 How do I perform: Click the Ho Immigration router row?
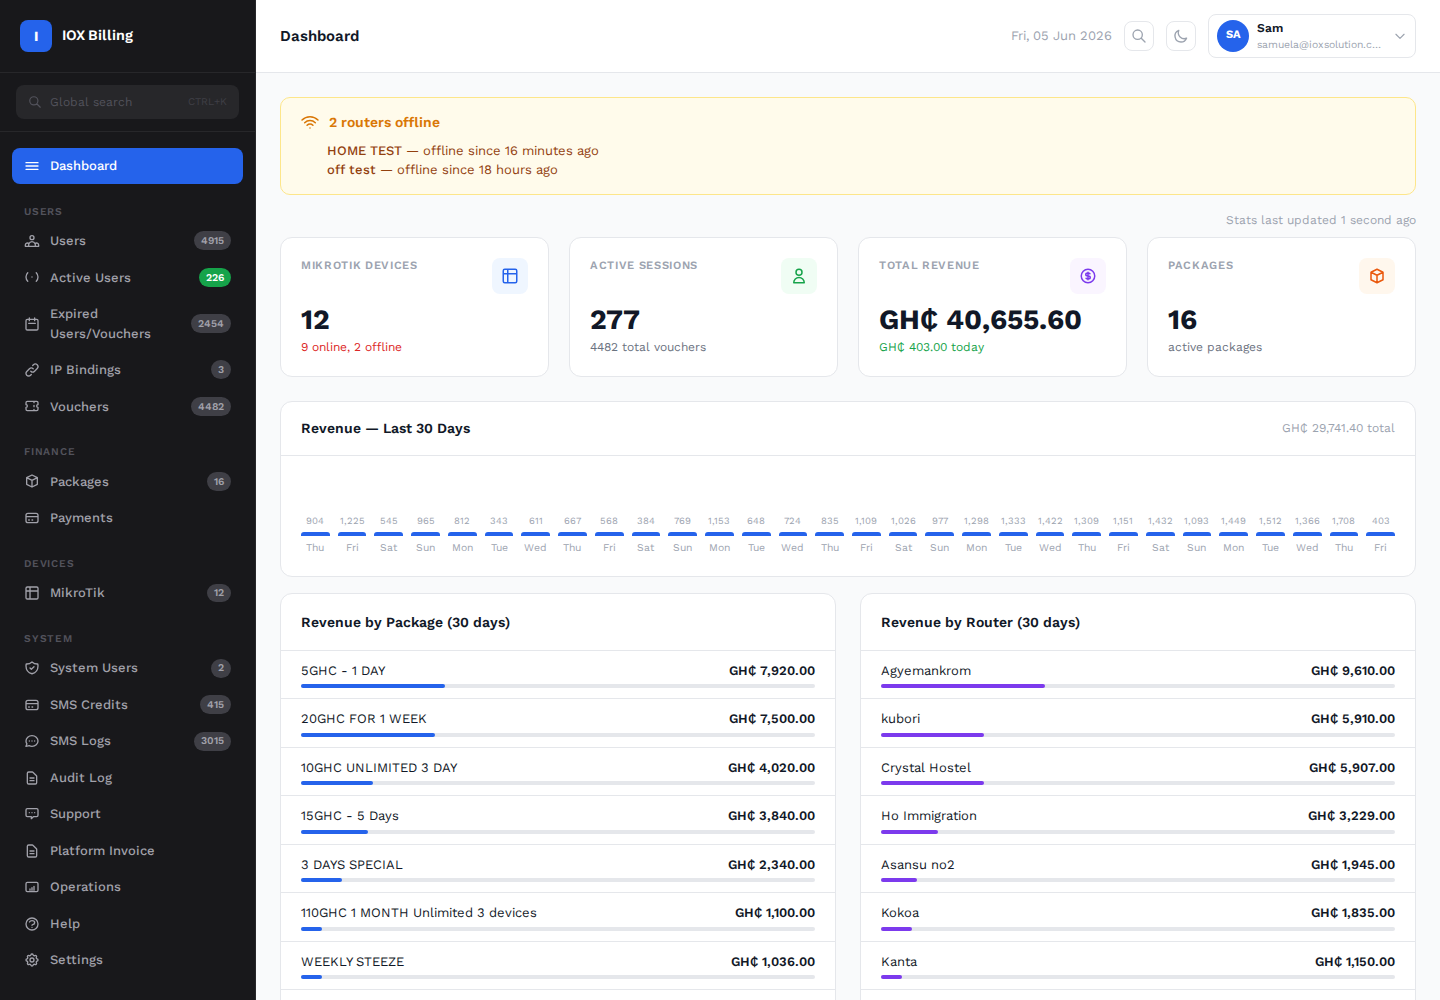1138,820
